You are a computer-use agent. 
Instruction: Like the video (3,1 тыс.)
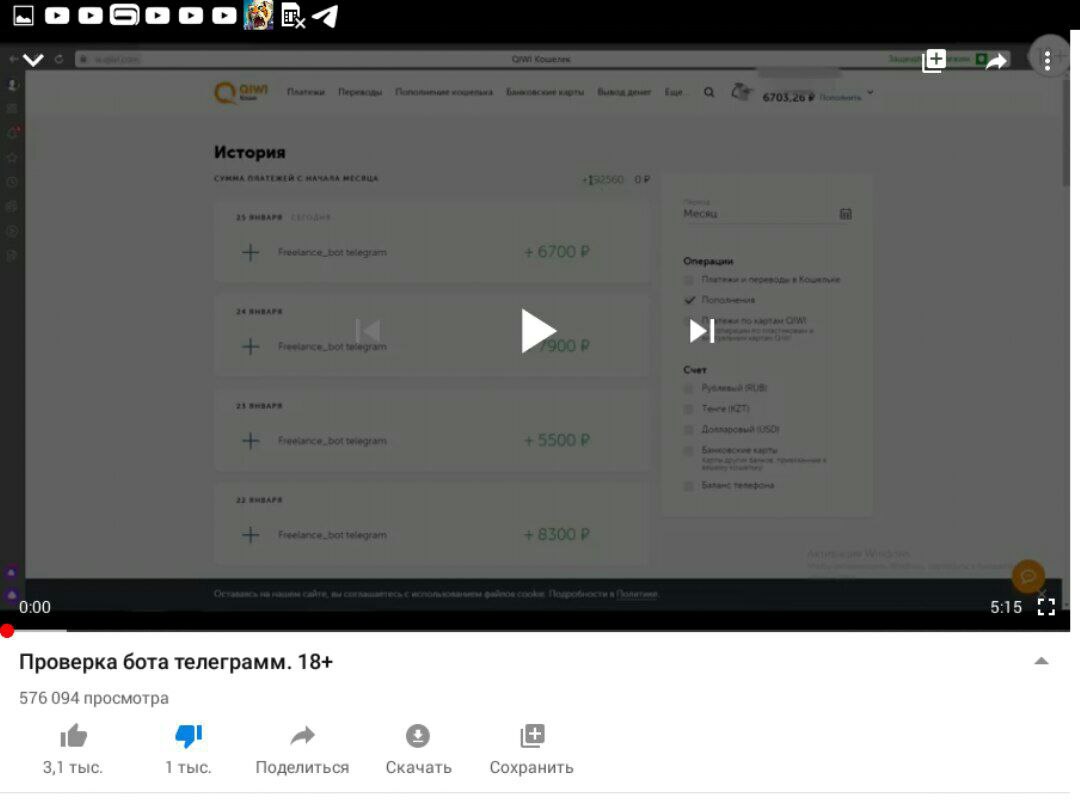coord(73,749)
